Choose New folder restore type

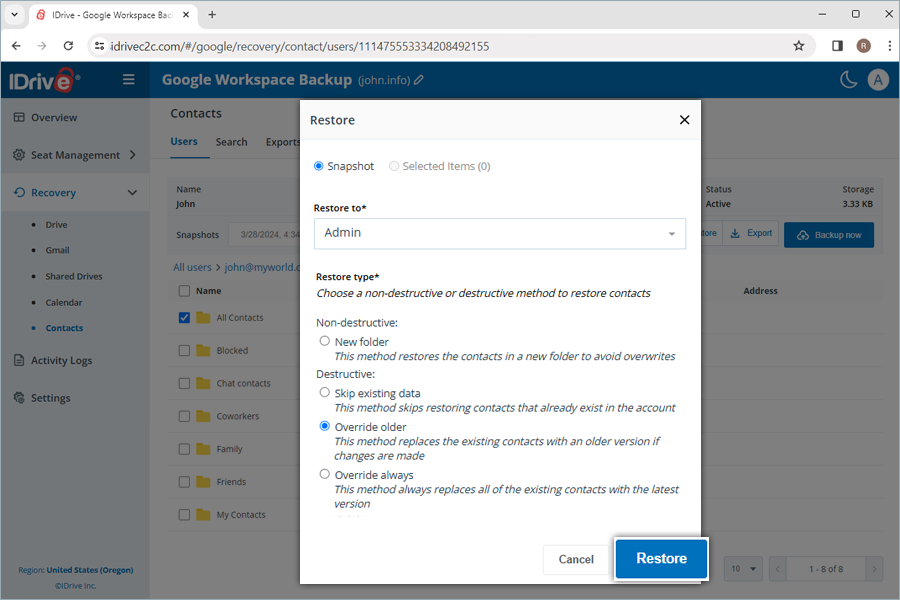[x=324, y=341]
